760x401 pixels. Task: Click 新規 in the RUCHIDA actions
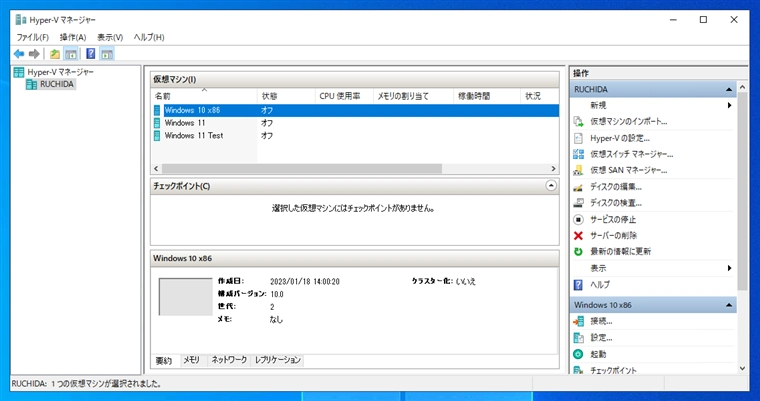click(598, 106)
